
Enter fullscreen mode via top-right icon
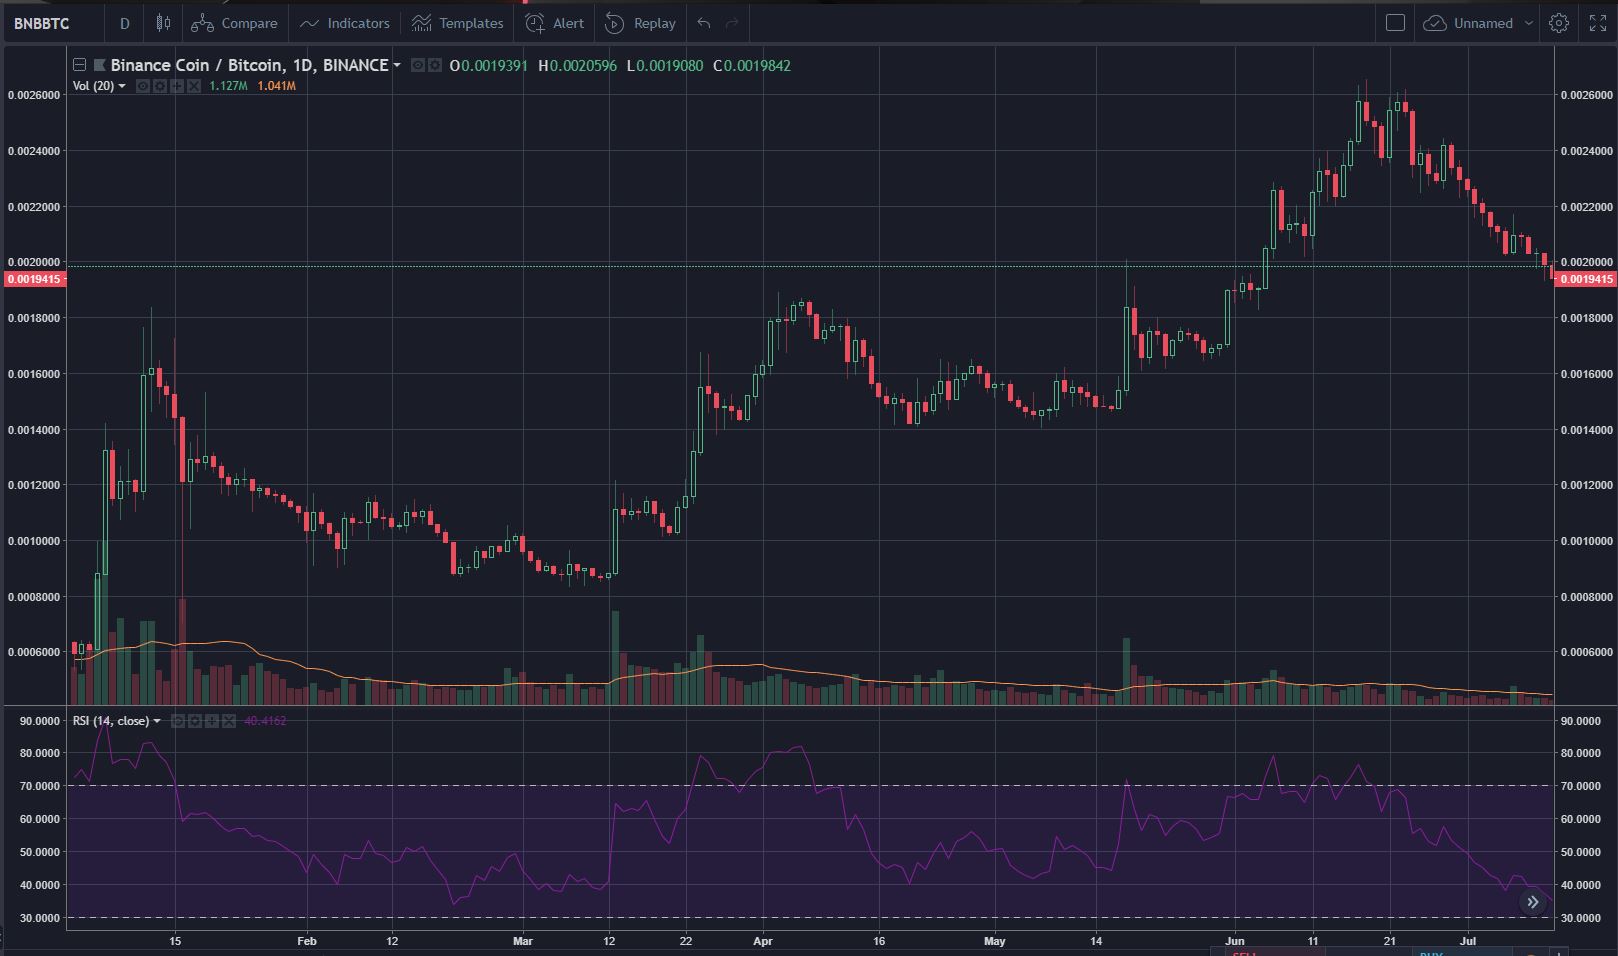click(x=1598, y=23)
